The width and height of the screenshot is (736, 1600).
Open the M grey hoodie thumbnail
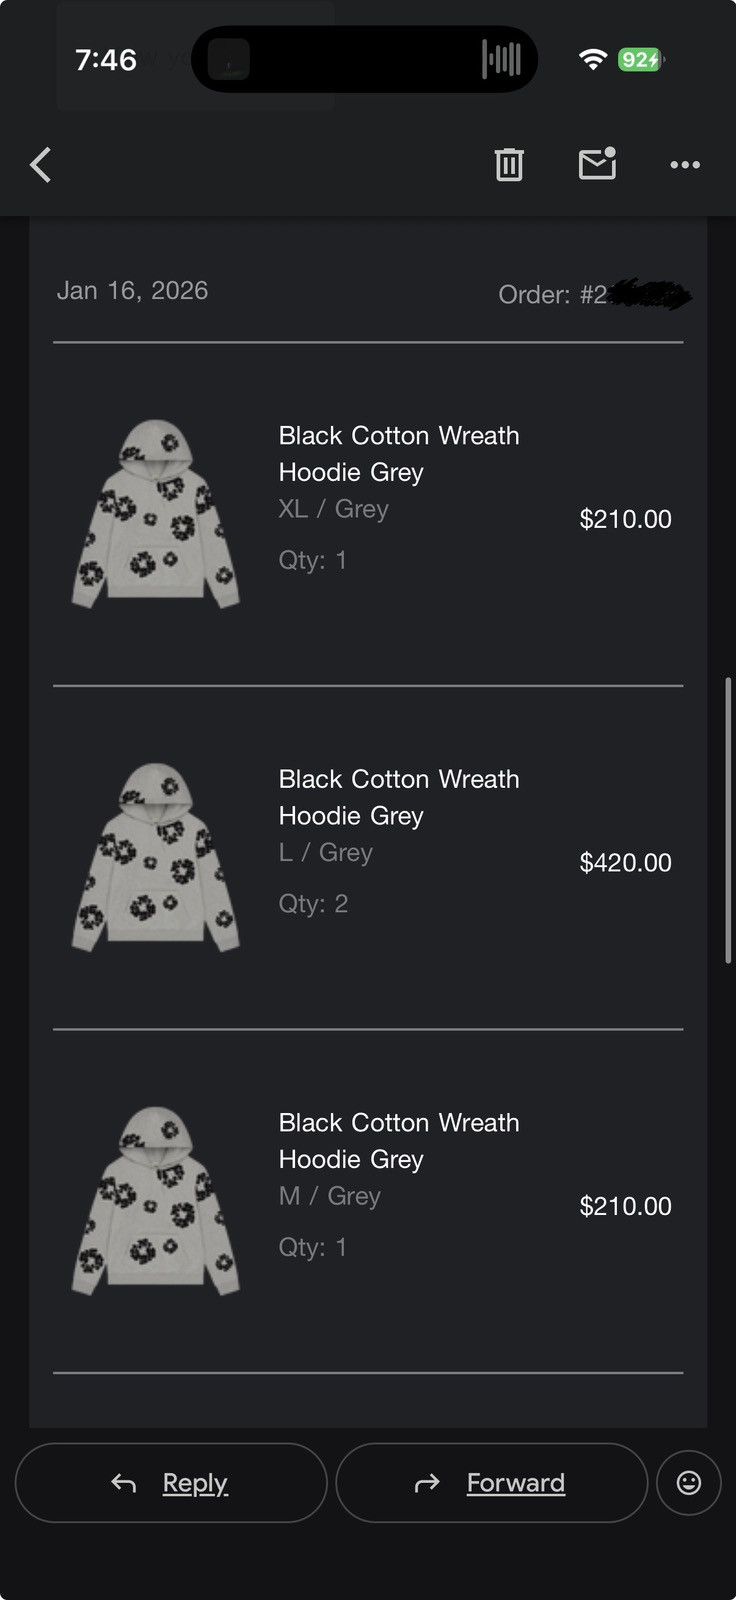coord(156,1201)
